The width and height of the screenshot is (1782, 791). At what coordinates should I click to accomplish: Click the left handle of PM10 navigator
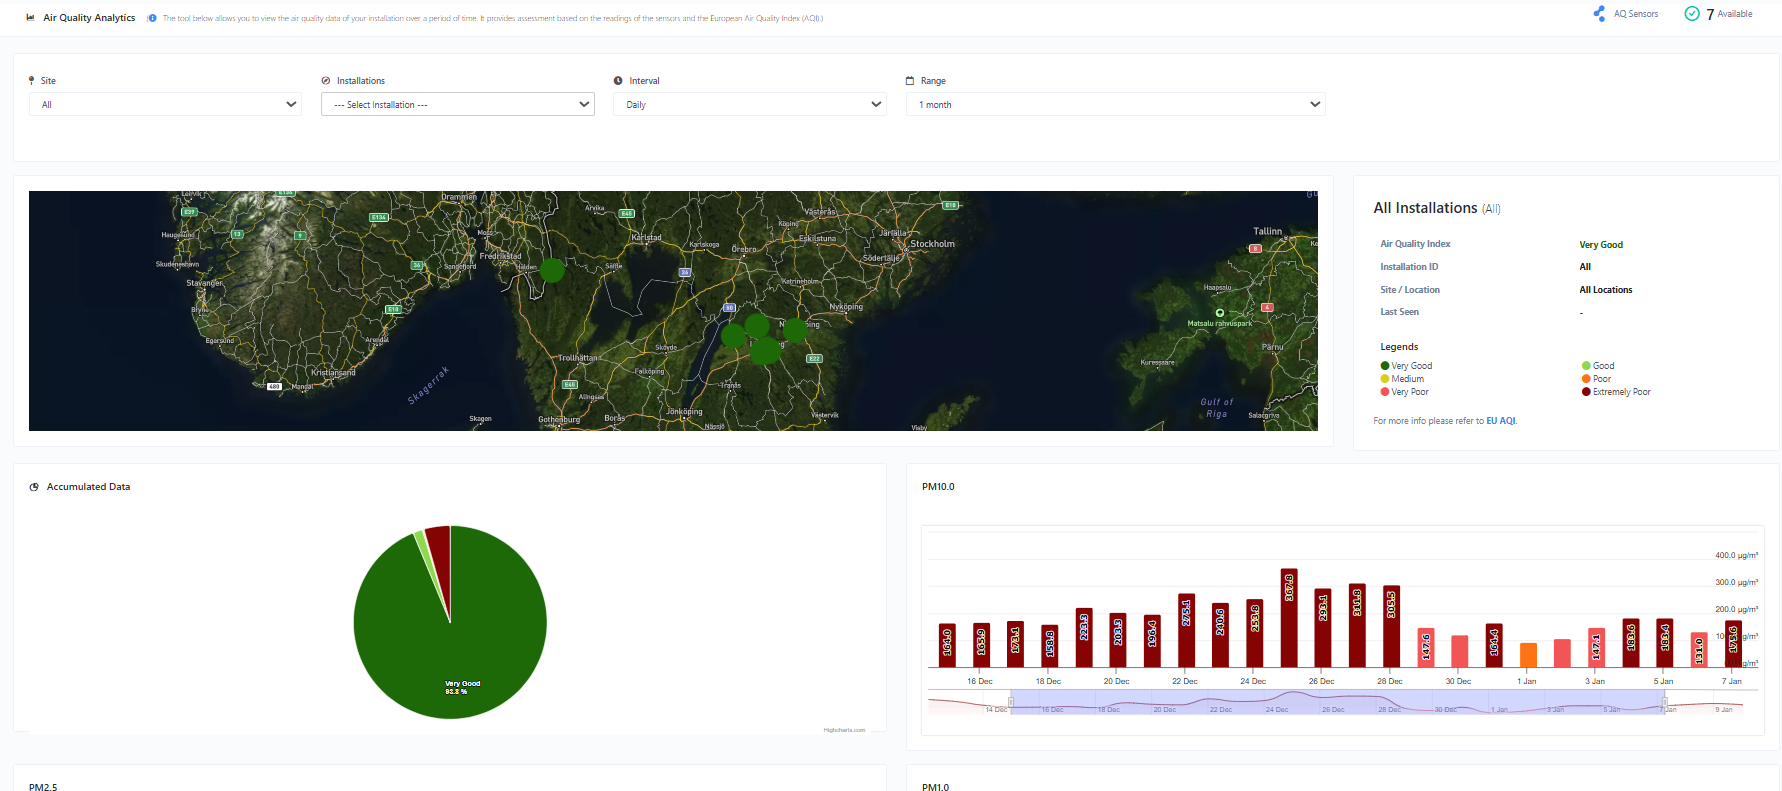click(x=1010, y=702)
